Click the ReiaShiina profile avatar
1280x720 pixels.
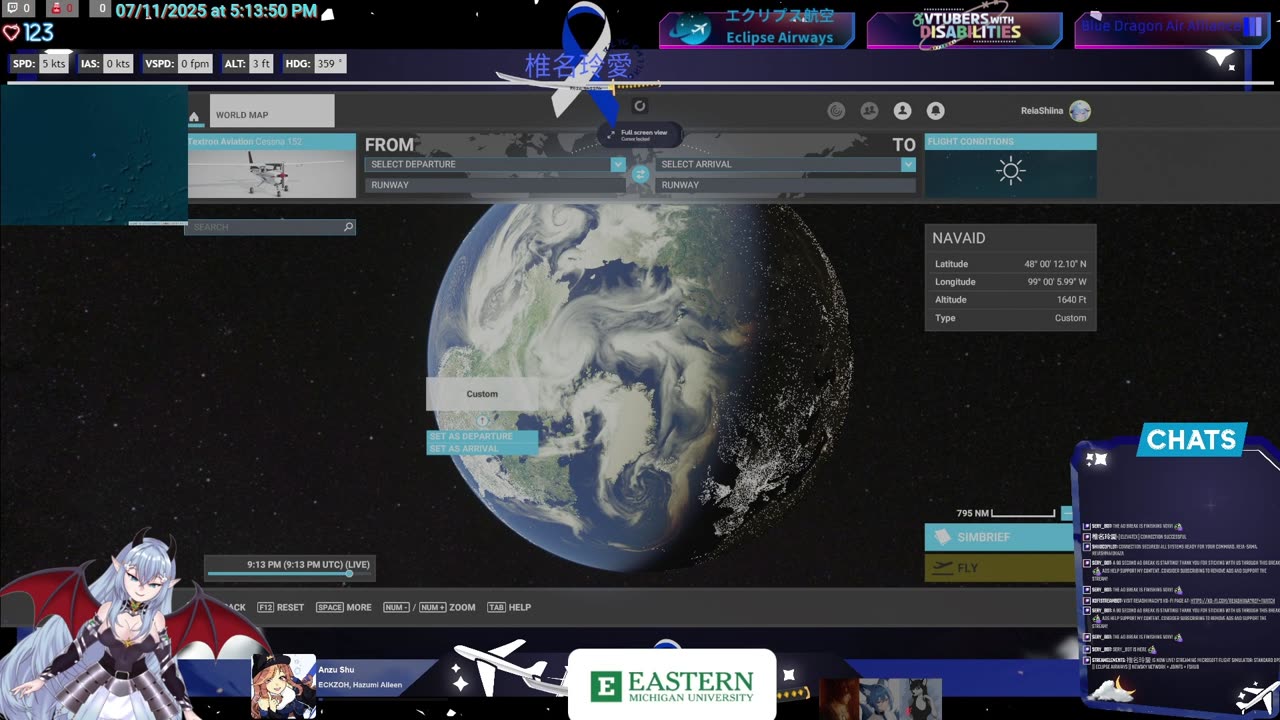point(1080,111)
